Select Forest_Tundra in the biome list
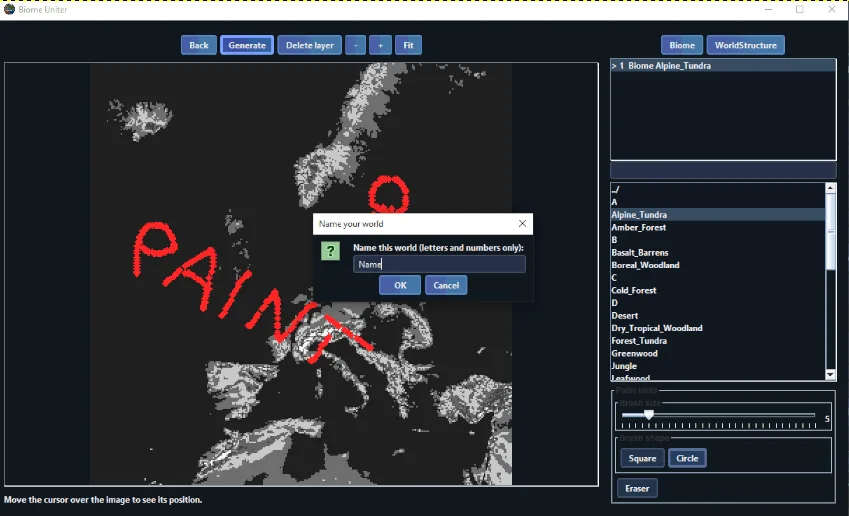Viewport: 849px width, 516px height. [718, 341]
